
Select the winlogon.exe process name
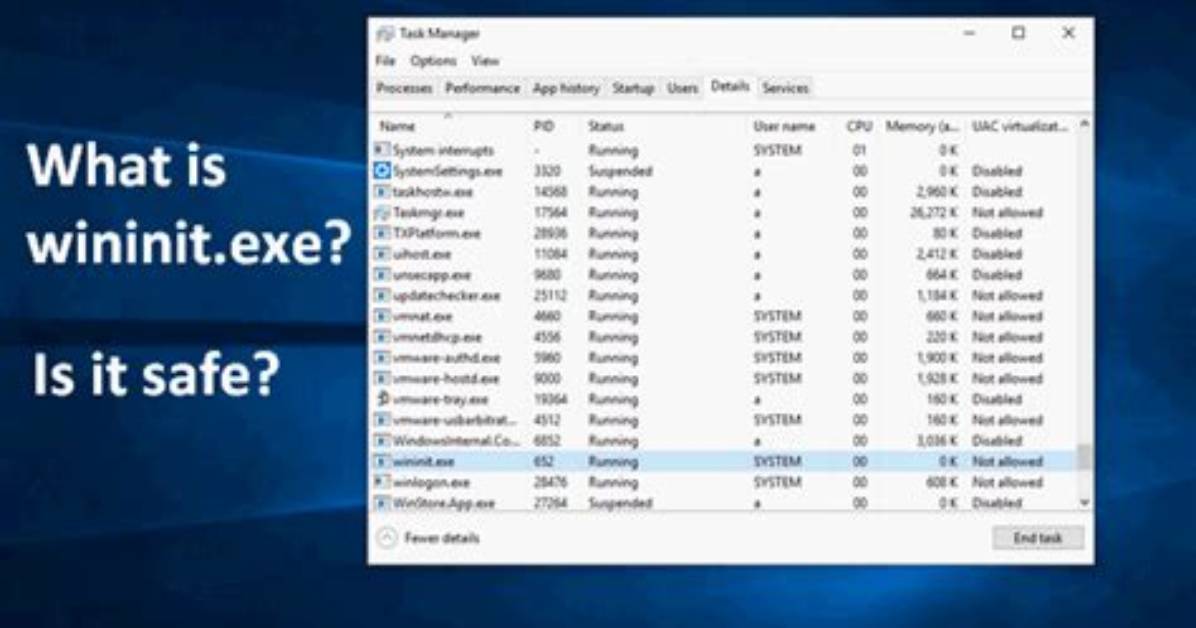point(431,482)
